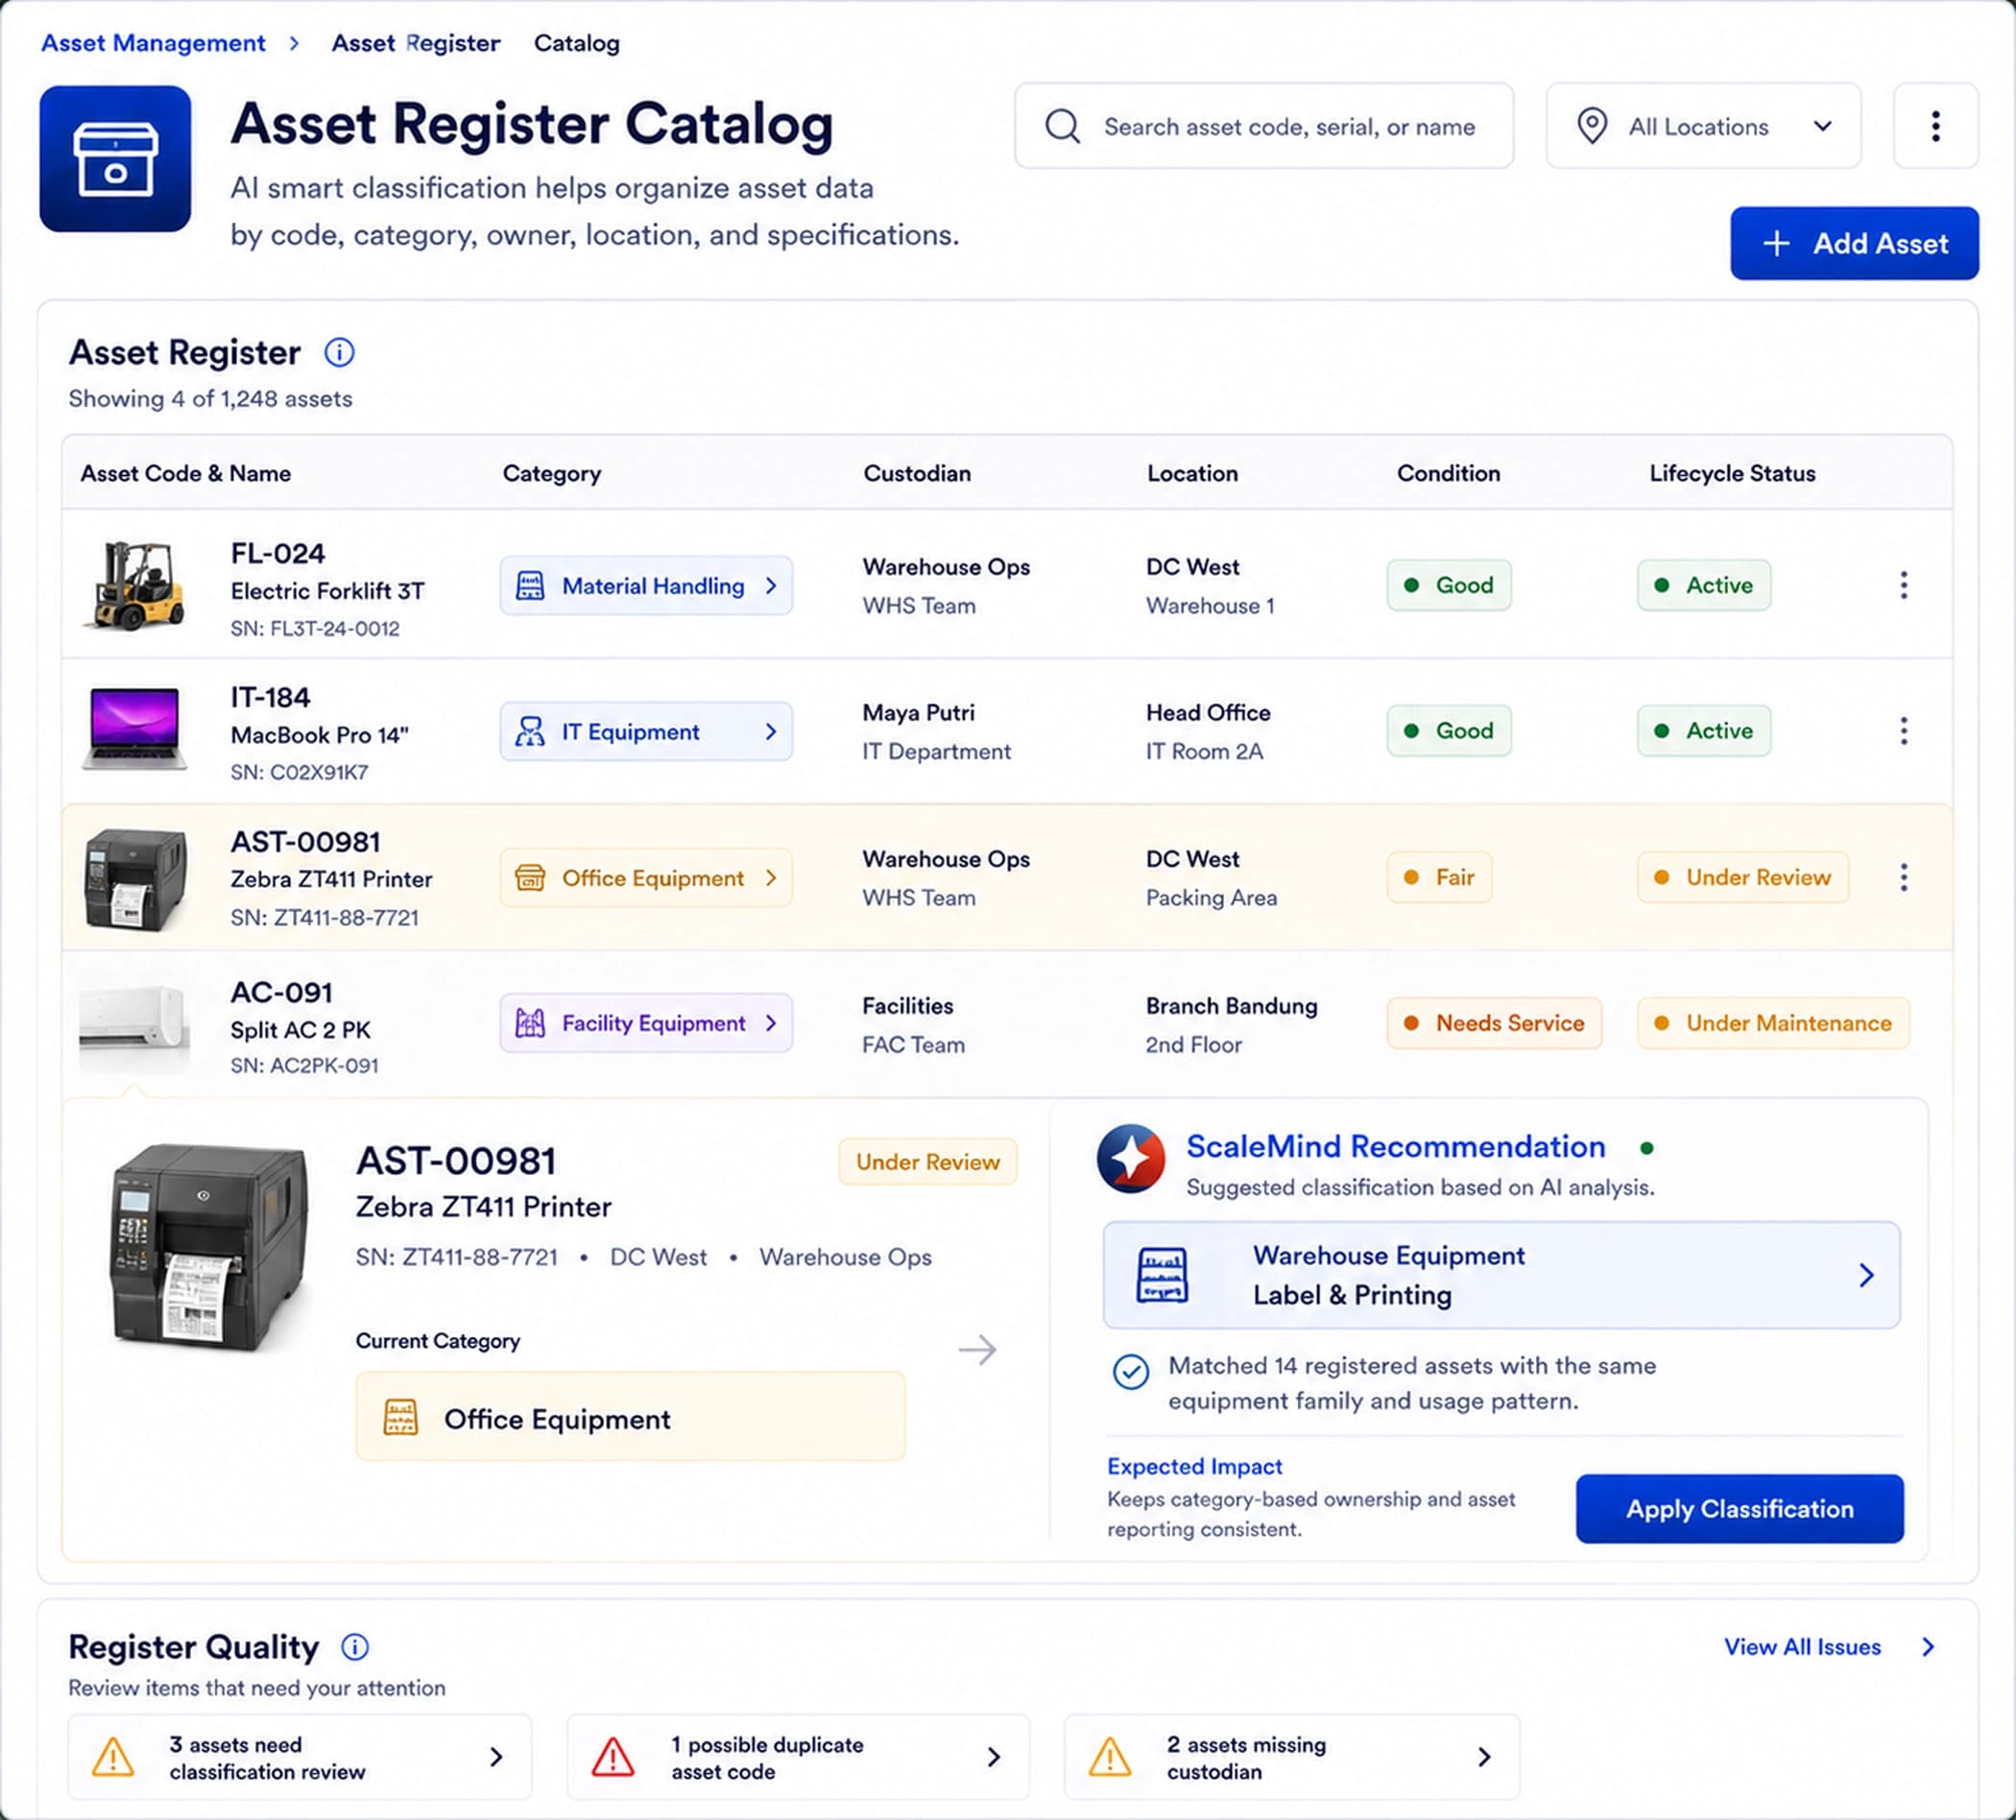2016x1820 pixels.
Task: Open row menu for IT-184 MacBook
Action: point(1903,731)
